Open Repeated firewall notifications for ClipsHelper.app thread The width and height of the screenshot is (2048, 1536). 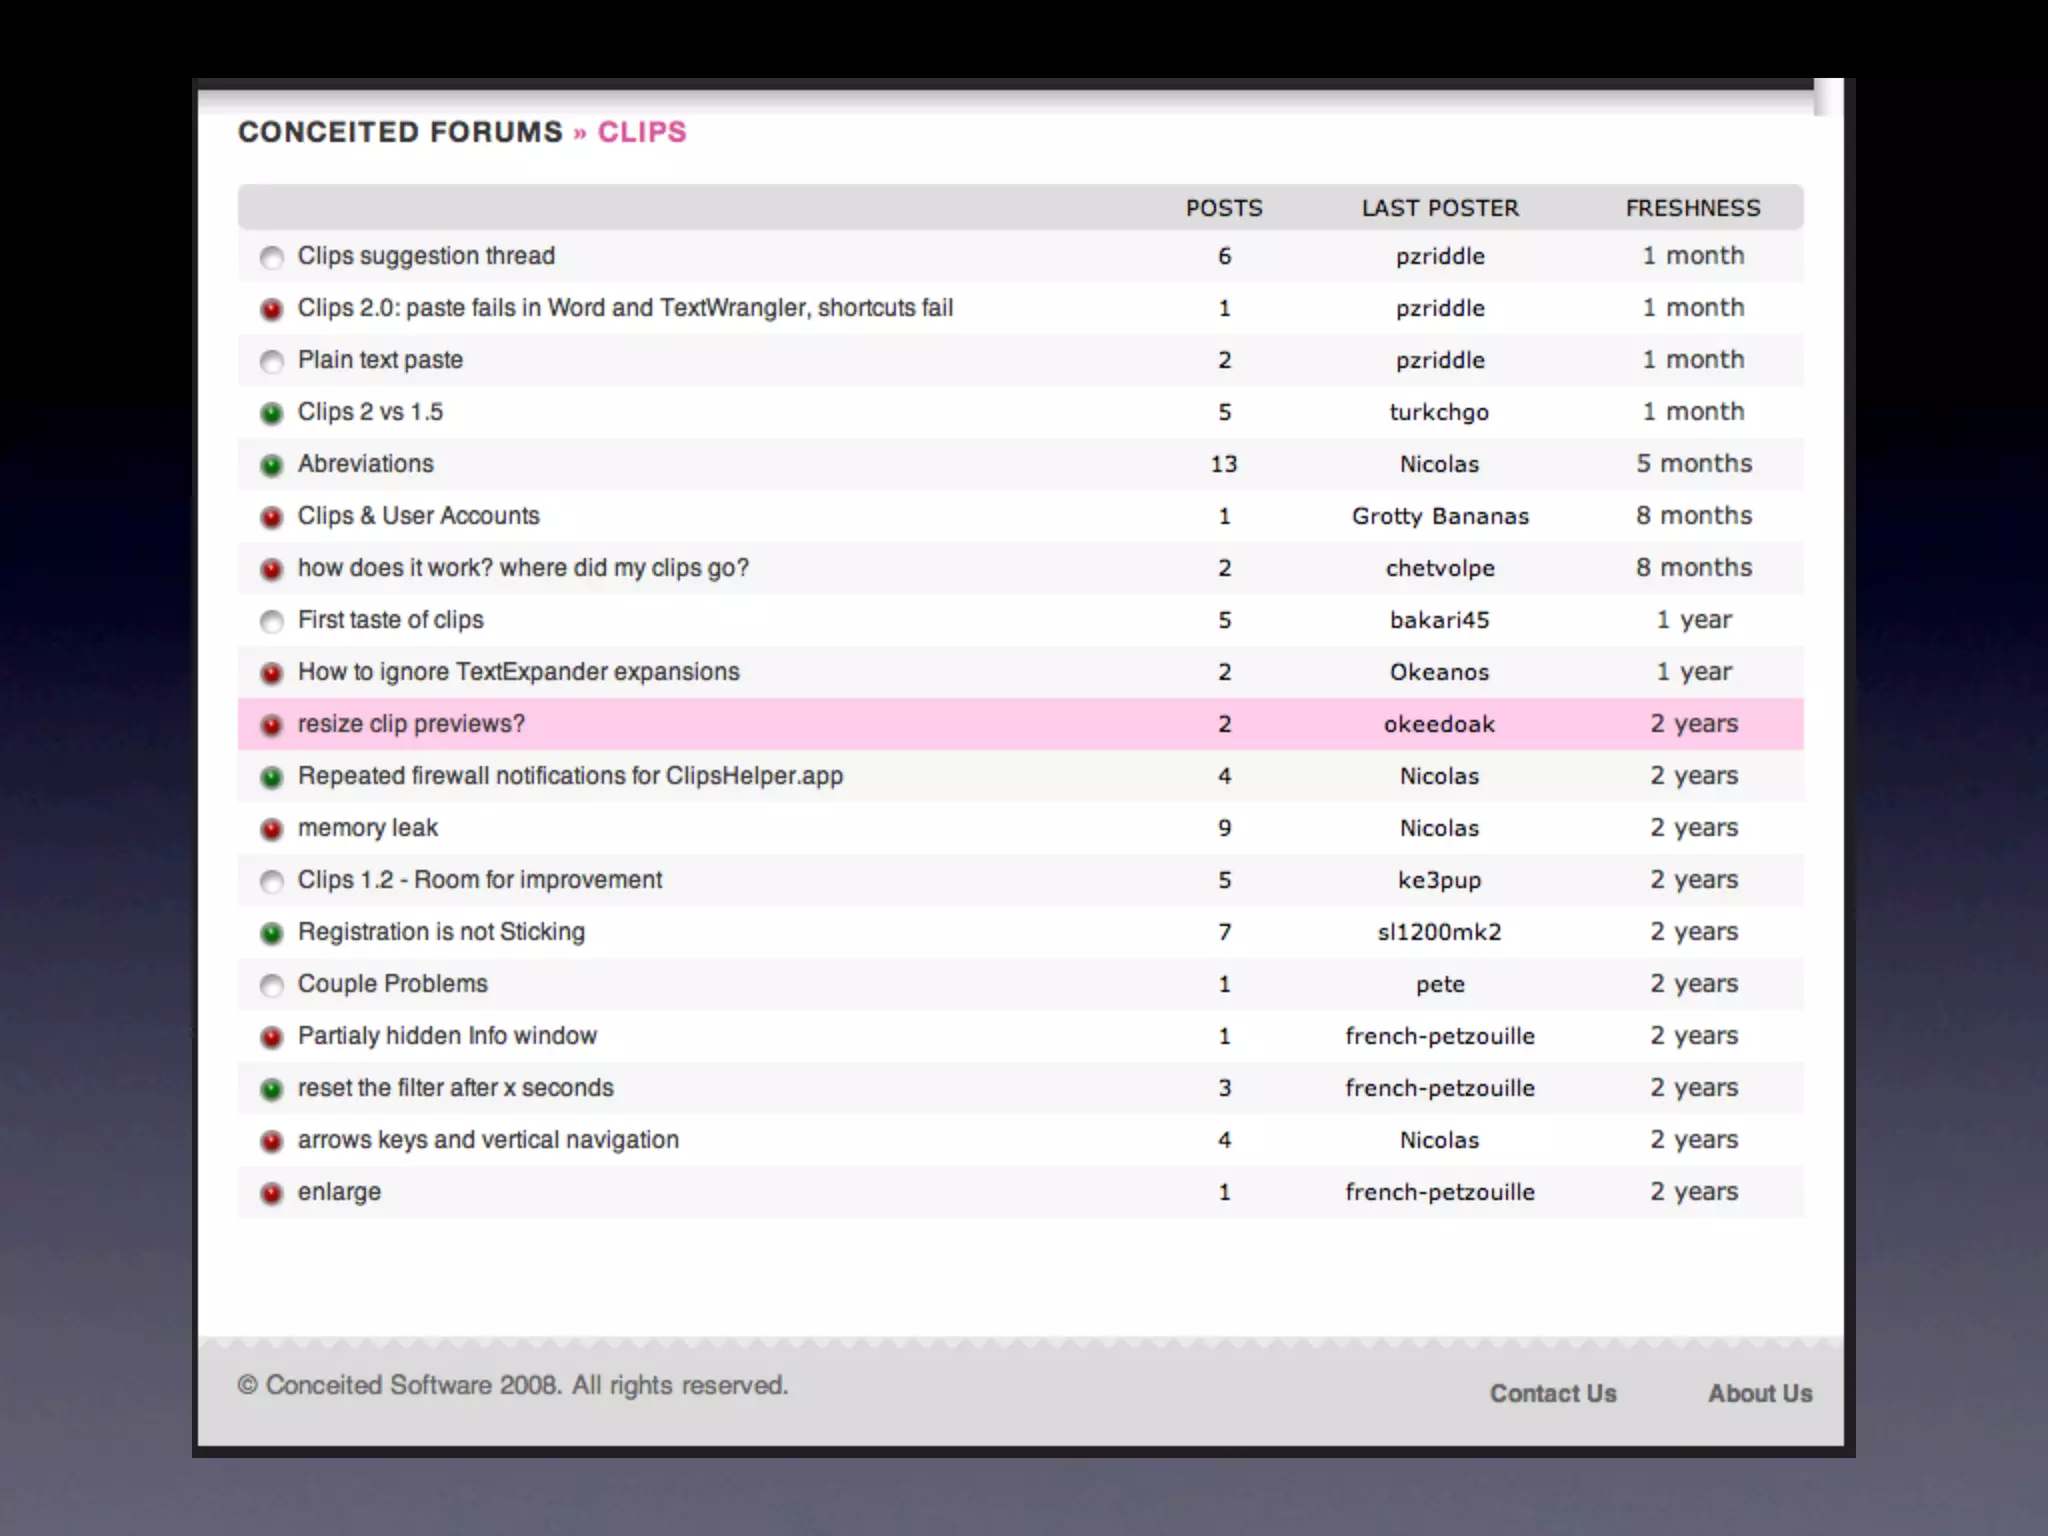point(570,776)
